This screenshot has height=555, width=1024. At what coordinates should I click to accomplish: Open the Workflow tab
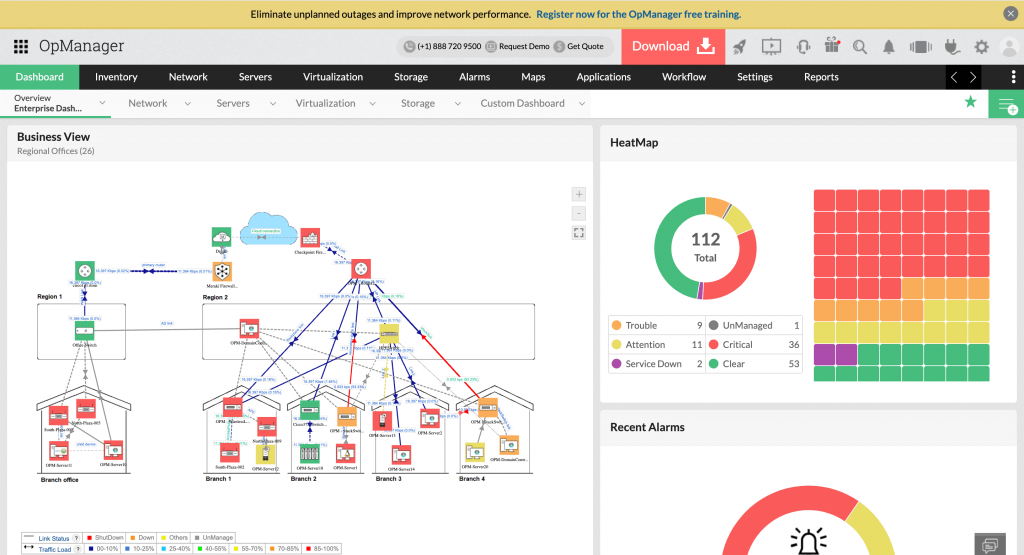click(x=684, y=77)
